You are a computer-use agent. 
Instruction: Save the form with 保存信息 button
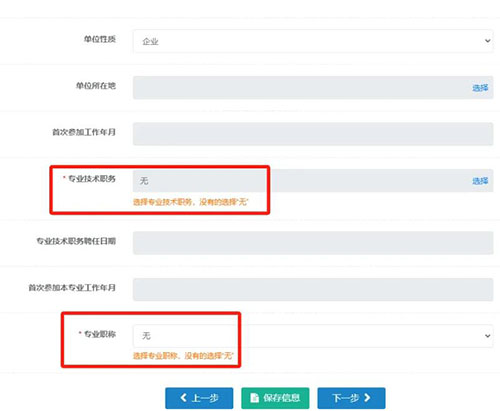pos(275,398)
